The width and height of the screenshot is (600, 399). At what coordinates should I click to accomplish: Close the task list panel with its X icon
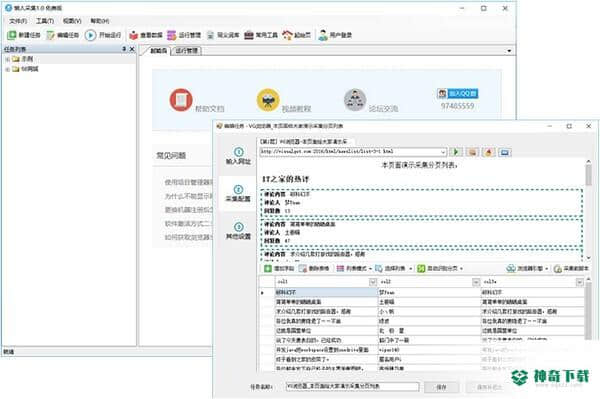coord(132,49)
